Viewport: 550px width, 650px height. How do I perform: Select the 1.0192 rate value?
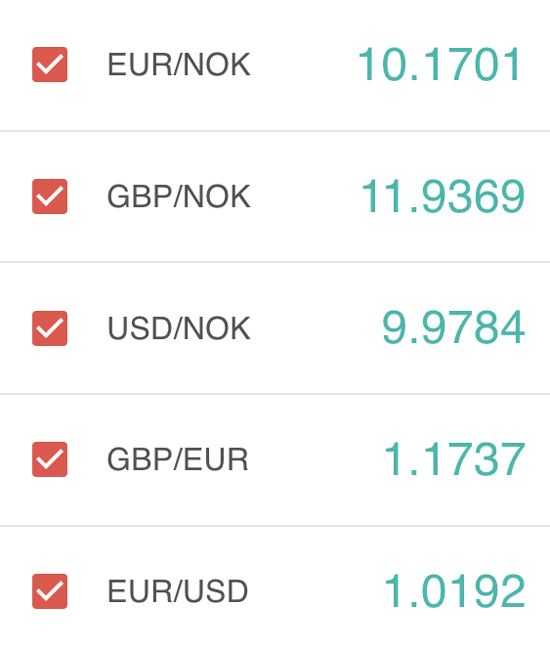455,591
